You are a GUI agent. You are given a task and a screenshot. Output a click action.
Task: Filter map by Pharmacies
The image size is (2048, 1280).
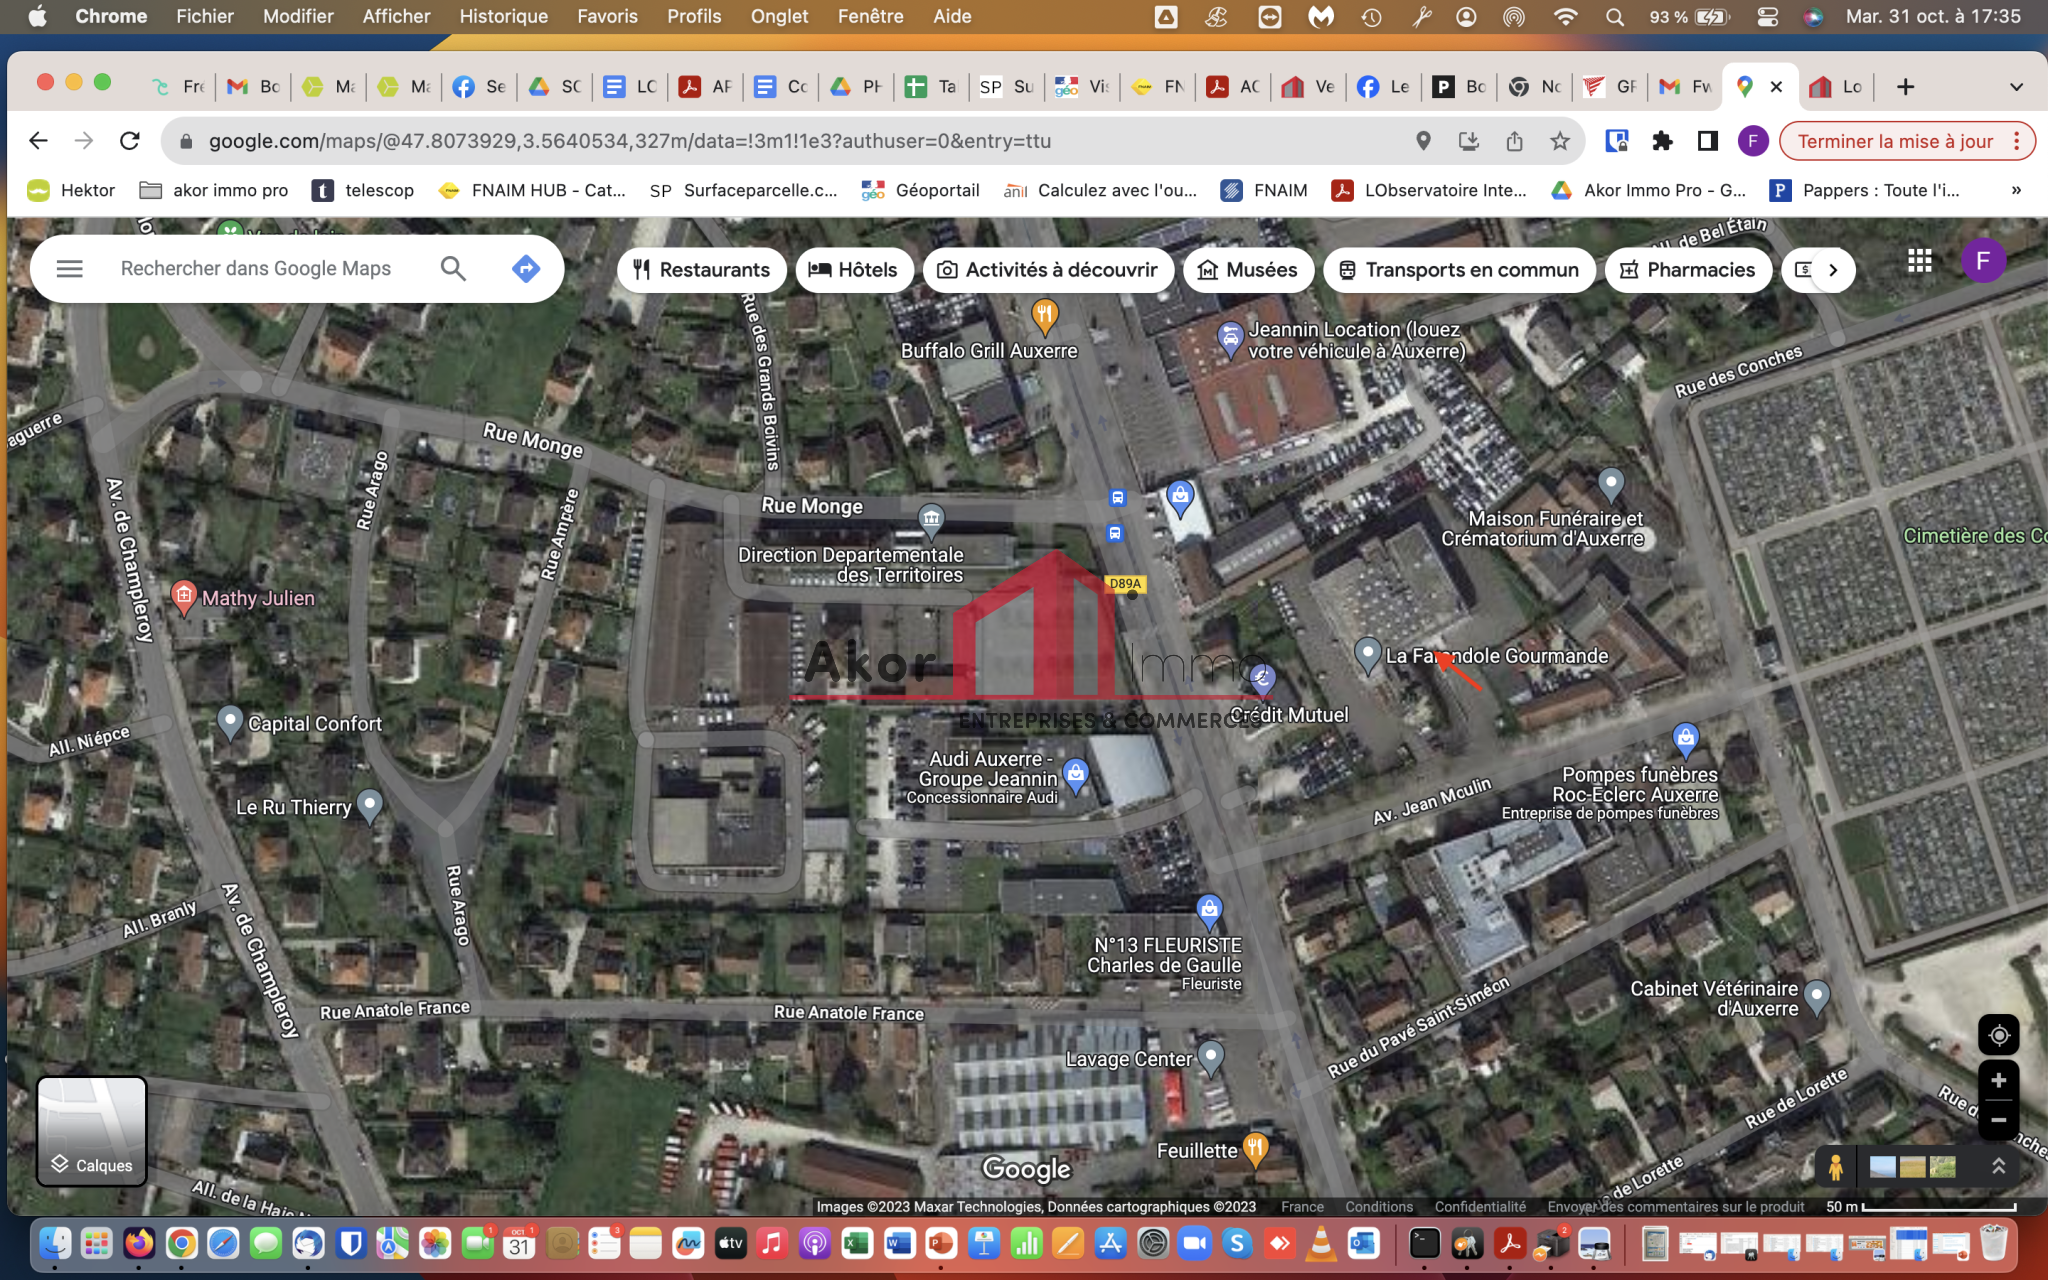1688,270
